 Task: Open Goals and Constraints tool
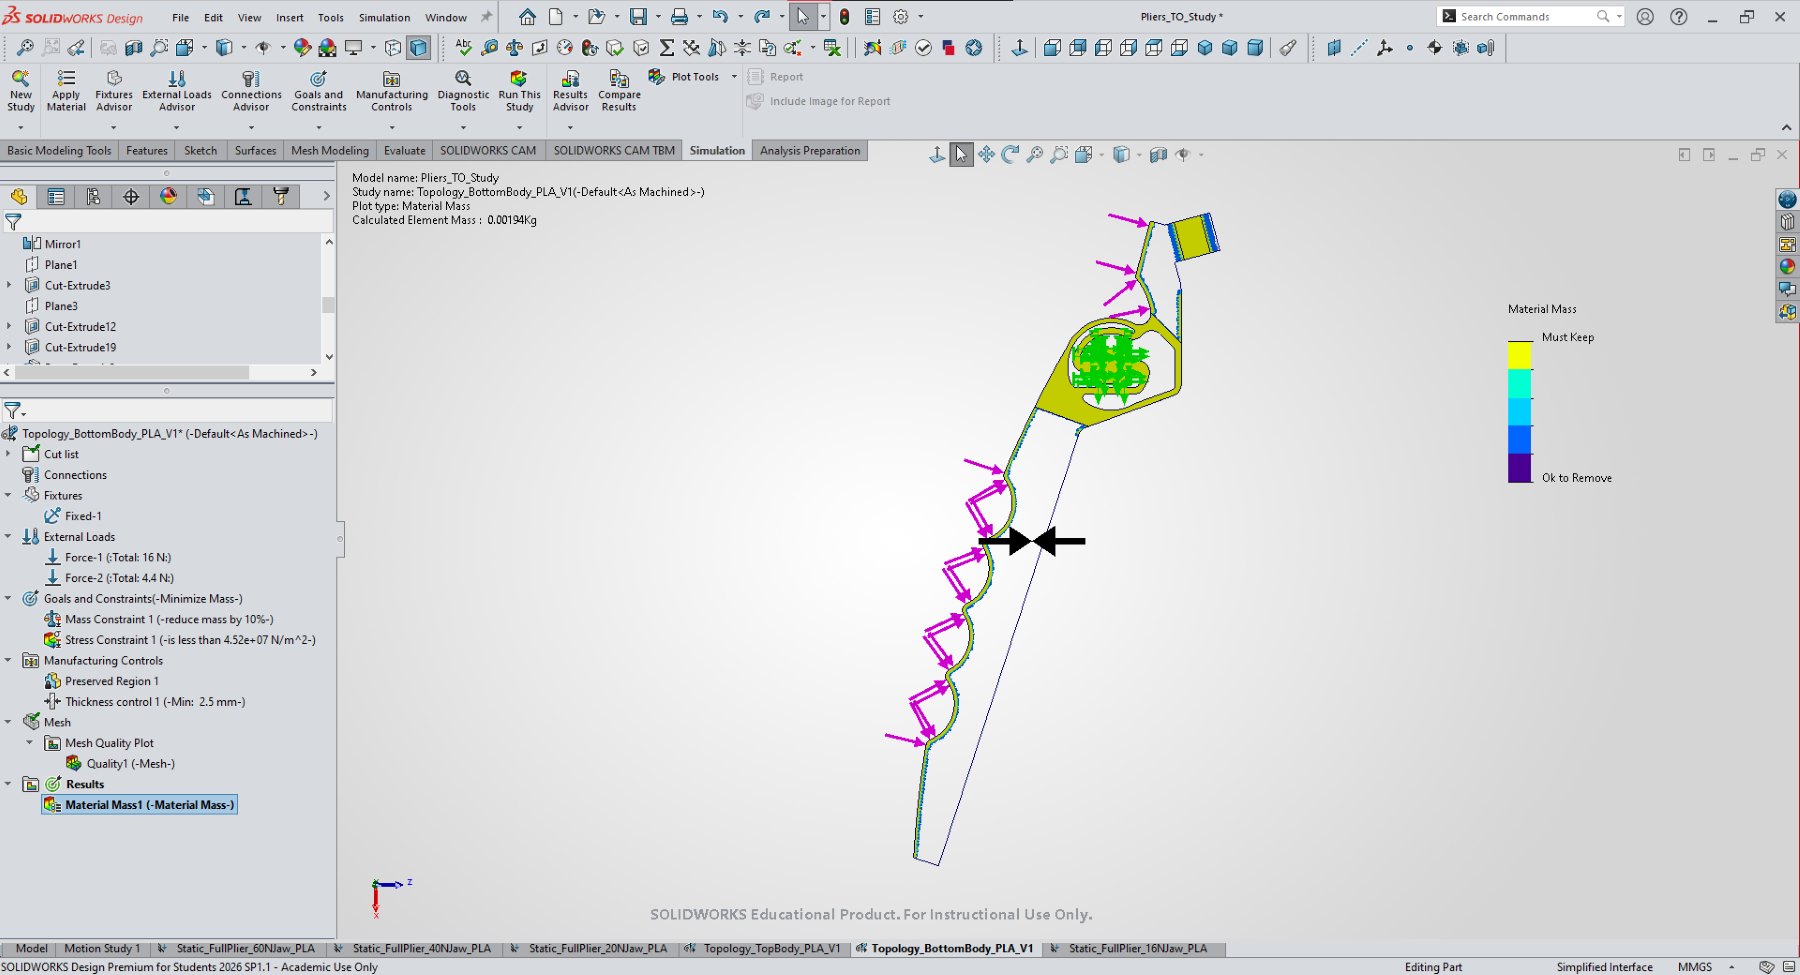tap(319, 90)
